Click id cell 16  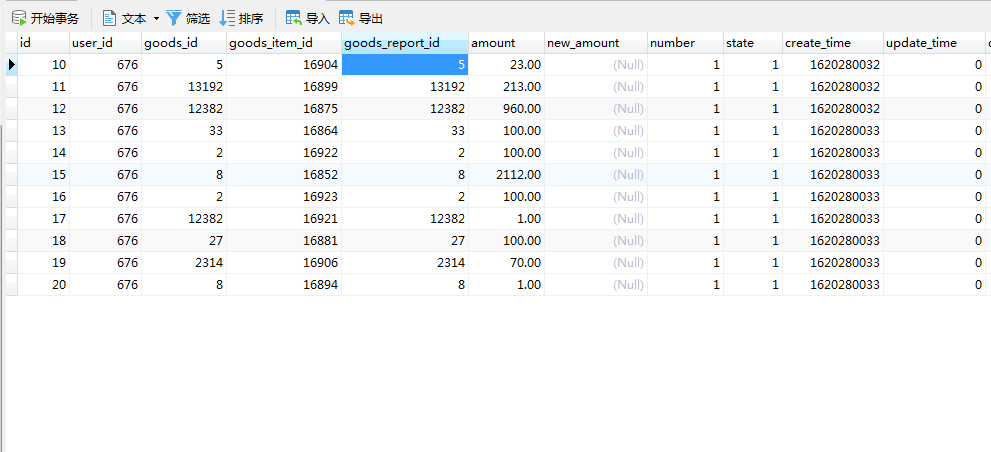click(x=44, y=197)
